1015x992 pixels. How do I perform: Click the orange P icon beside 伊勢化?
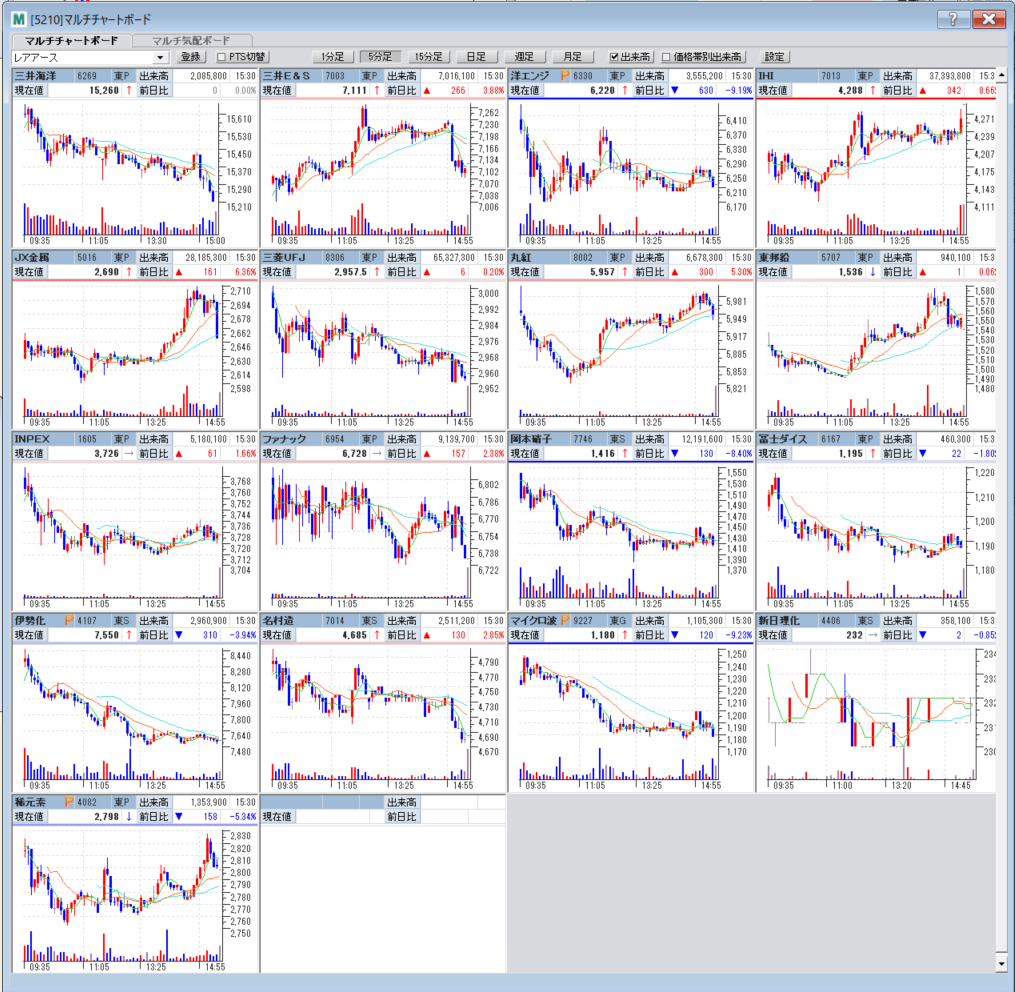coord(69,619)
